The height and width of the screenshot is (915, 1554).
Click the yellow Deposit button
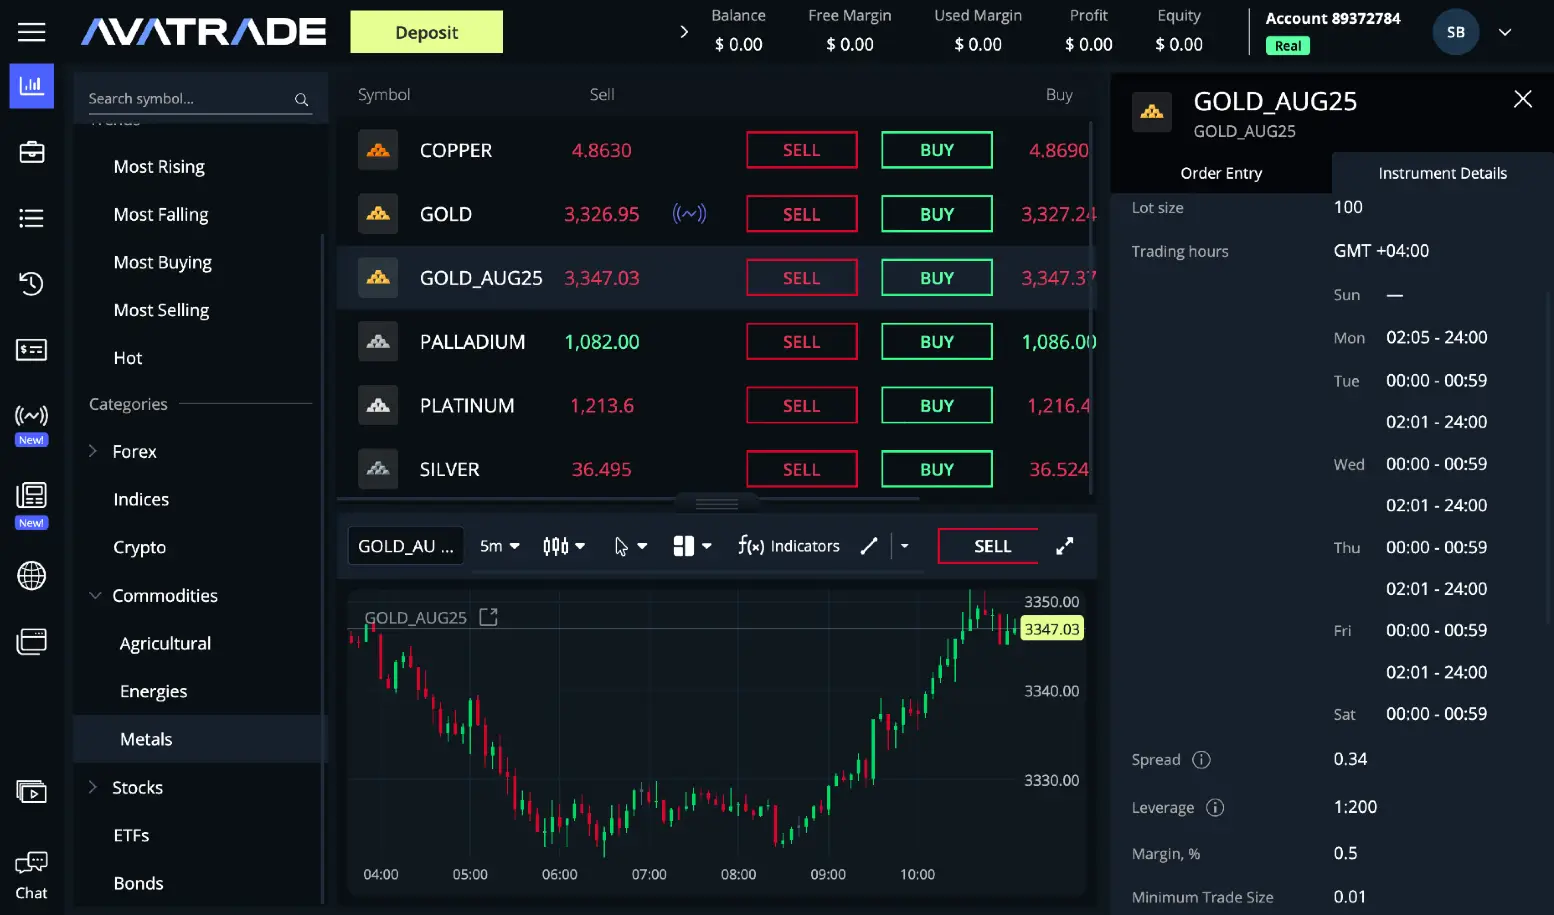click(426, 32)
